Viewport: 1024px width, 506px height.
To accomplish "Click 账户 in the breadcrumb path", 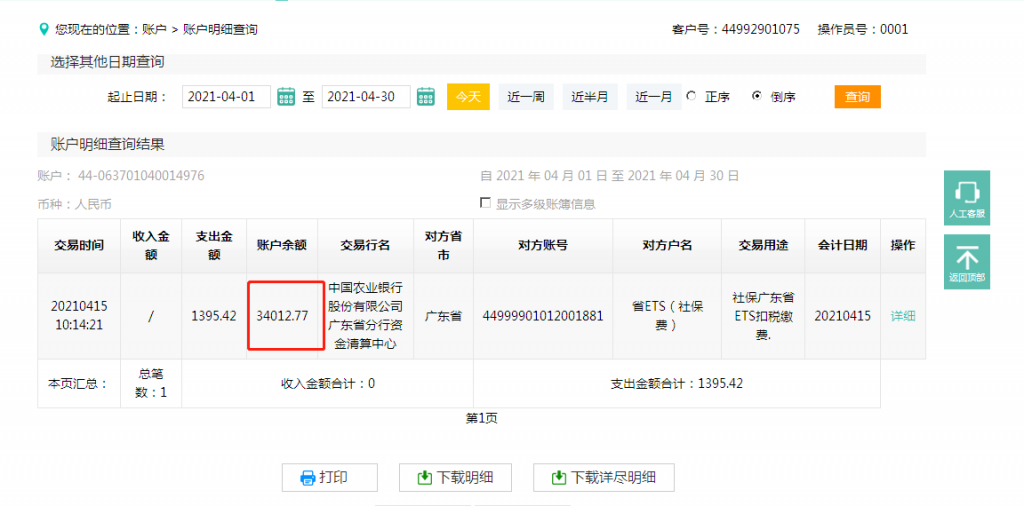I will click(x=153, y=29).
